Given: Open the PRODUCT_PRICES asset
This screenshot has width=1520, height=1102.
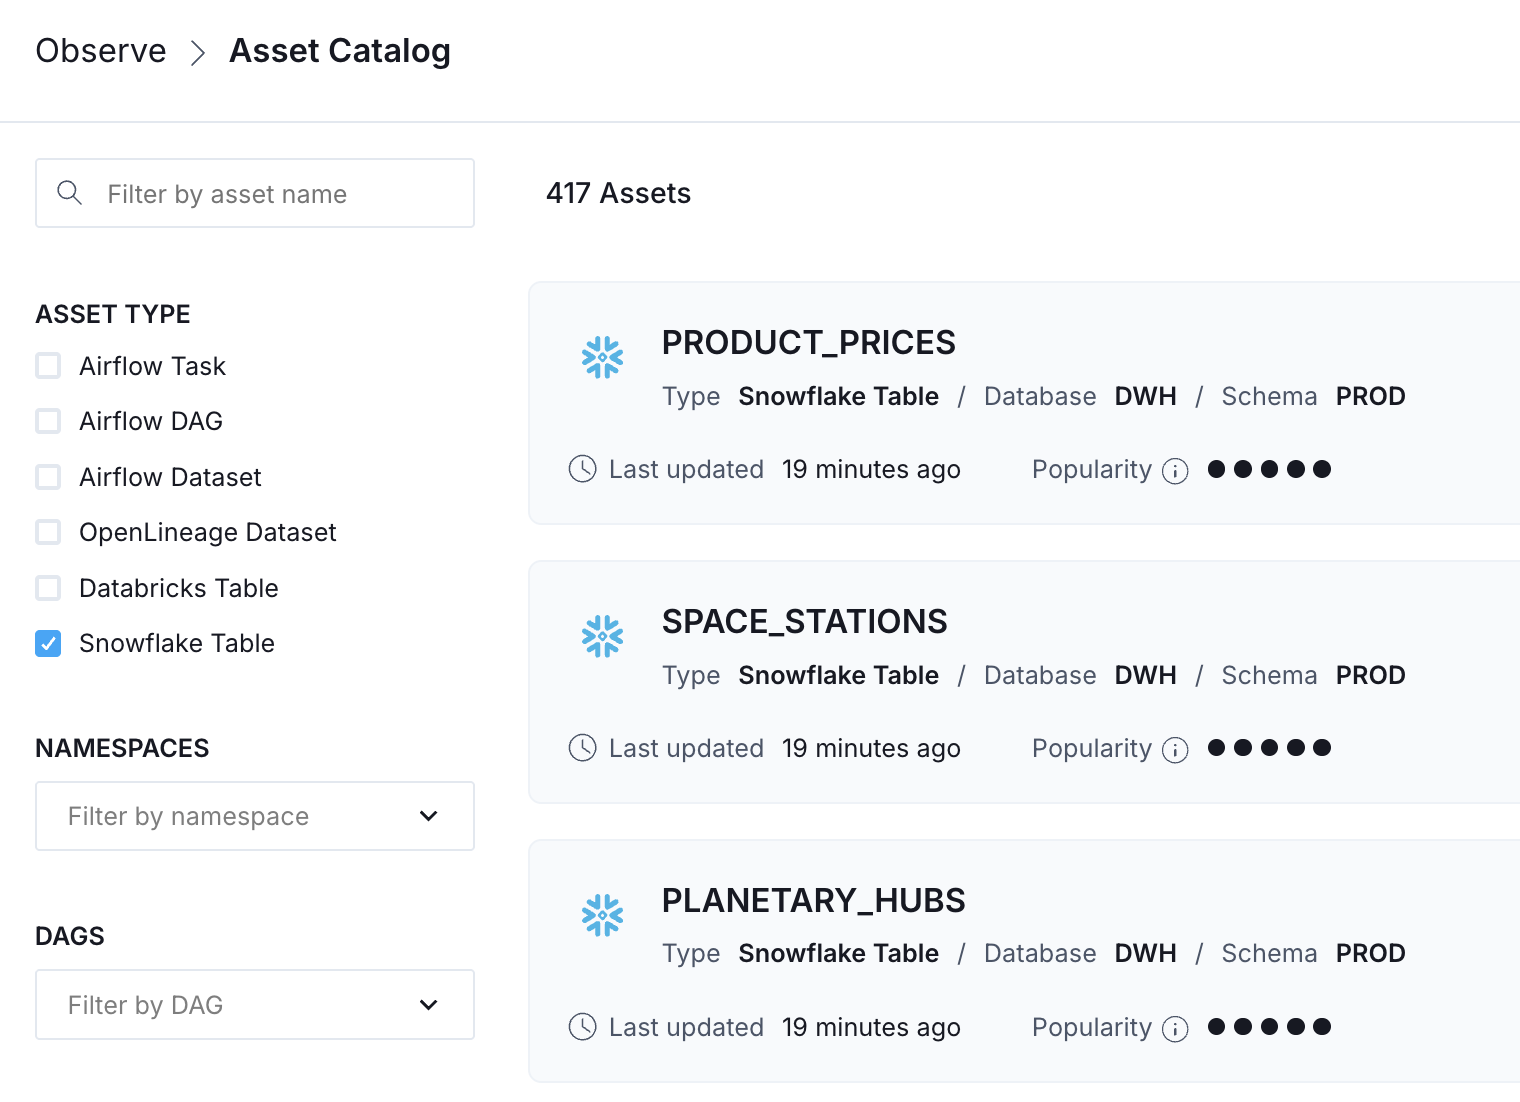Looking at the screenshot, I should 808,342.
